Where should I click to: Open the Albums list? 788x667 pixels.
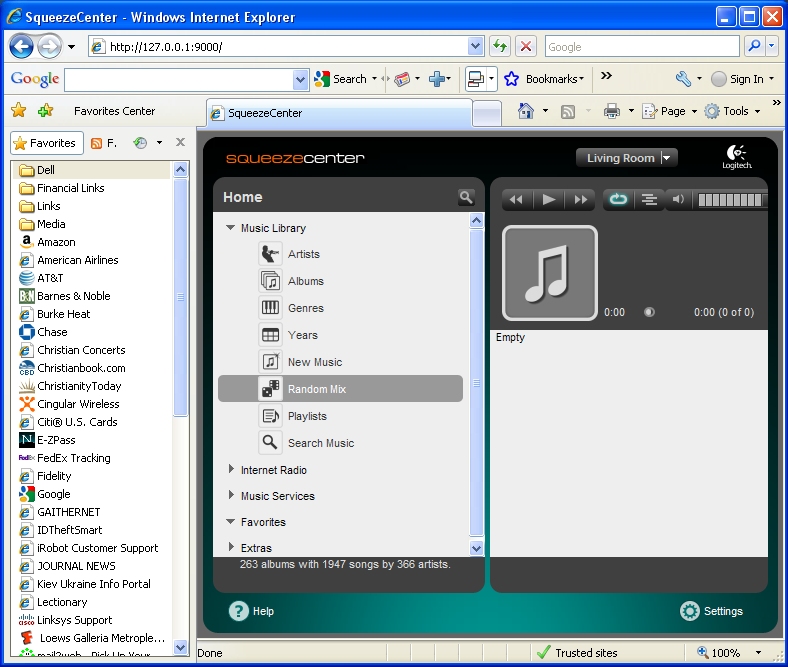[x=305, y=281]
